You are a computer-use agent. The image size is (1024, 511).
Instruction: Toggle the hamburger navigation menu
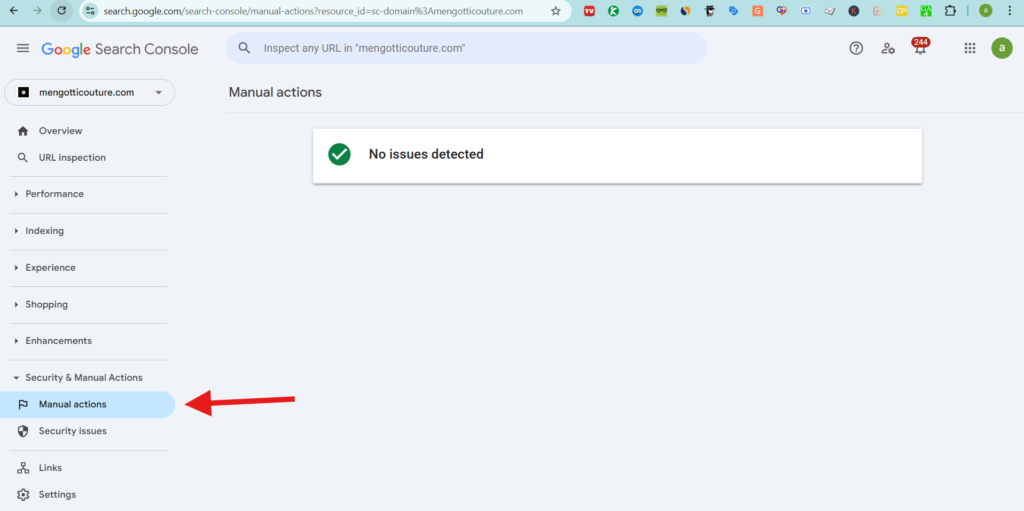[23, 48]
